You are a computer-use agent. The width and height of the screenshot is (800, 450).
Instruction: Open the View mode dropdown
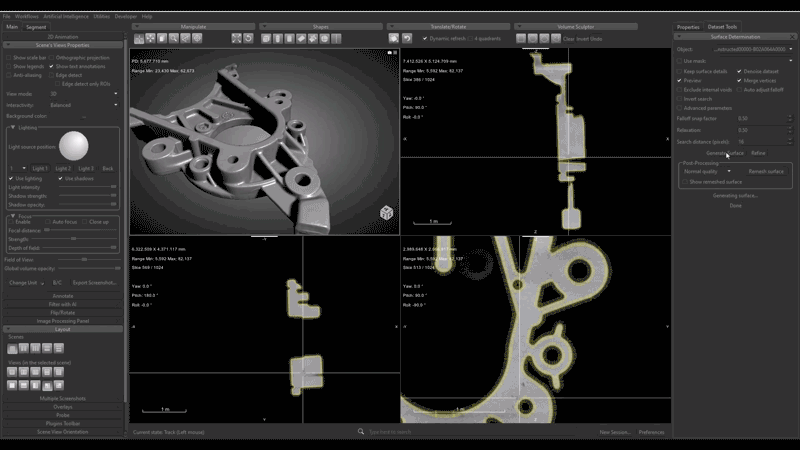pyautogui.click(x=84, y=94)
